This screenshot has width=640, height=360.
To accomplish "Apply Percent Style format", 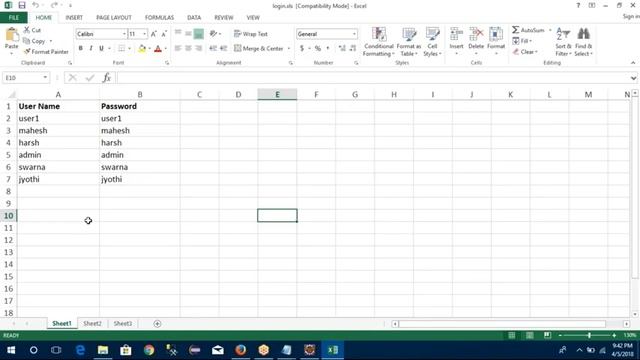I will click(318, 49).
